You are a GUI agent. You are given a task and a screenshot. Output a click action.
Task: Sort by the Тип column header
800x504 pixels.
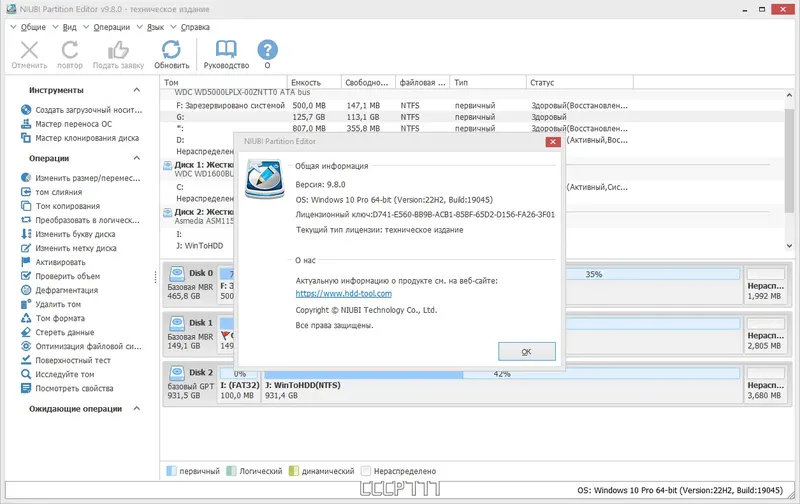488,82
